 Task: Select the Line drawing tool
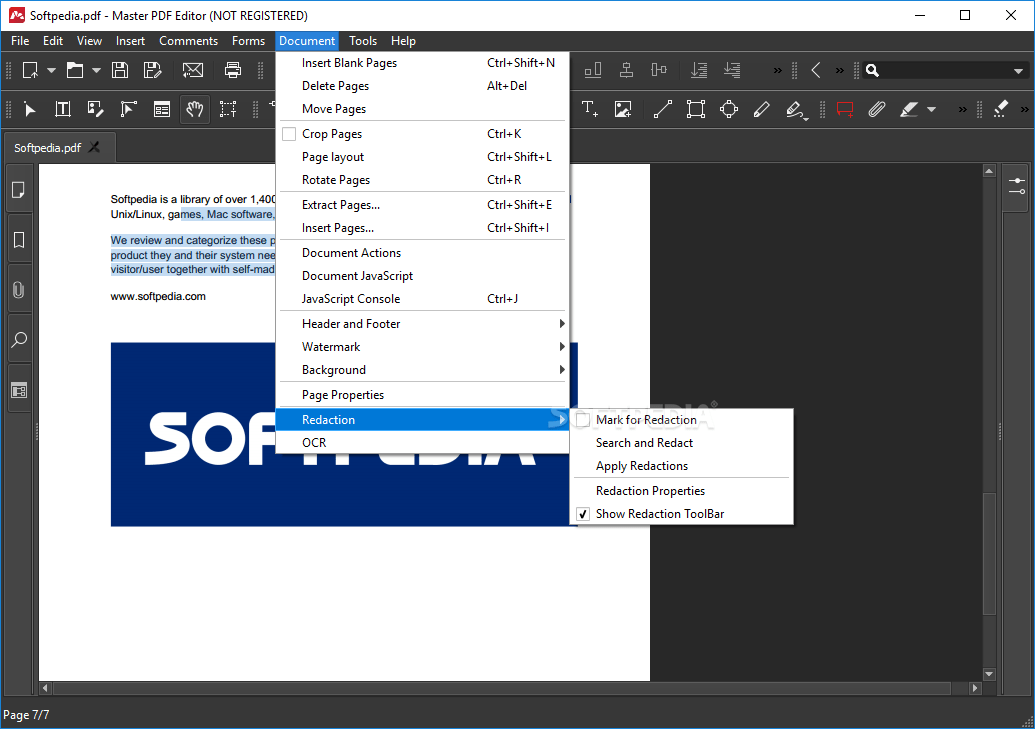tap(662, 109)
